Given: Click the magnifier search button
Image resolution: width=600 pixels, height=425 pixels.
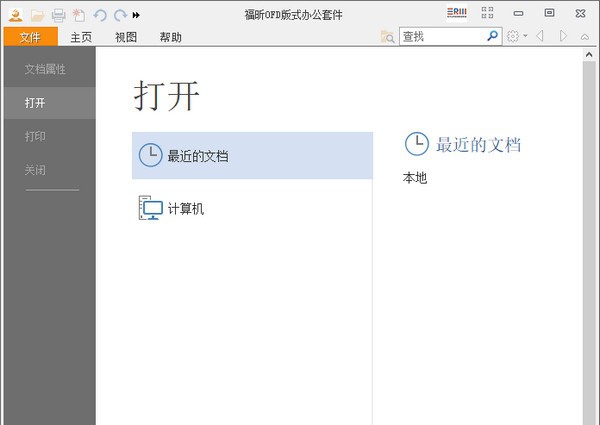Looking at the screenshot, I should coord(492,36).
